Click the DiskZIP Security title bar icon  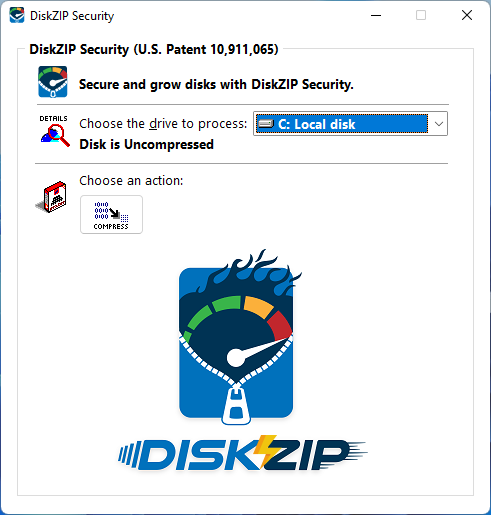click(x=17, y=15)
